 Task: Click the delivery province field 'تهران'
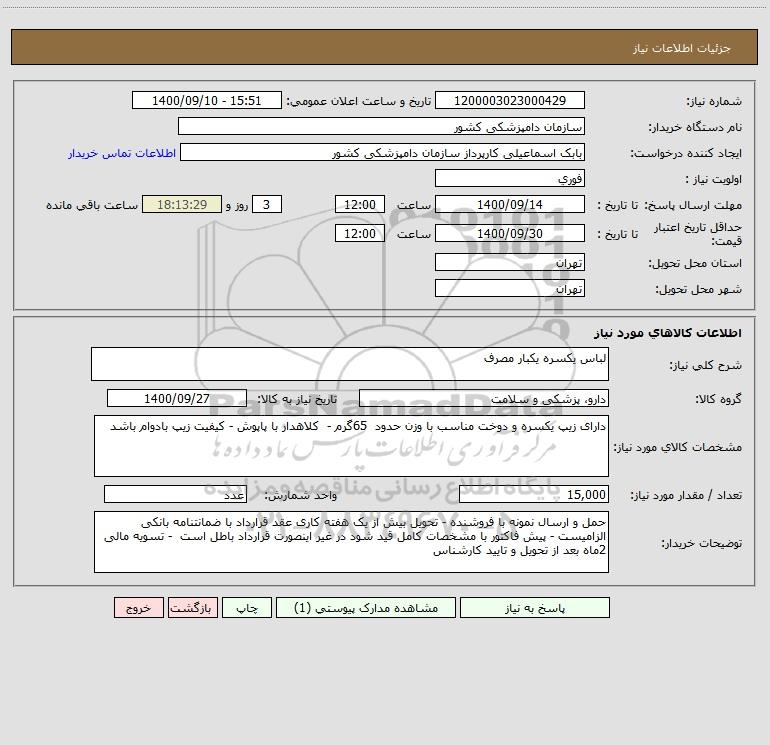pyautogui.click(x=510, y=262)
